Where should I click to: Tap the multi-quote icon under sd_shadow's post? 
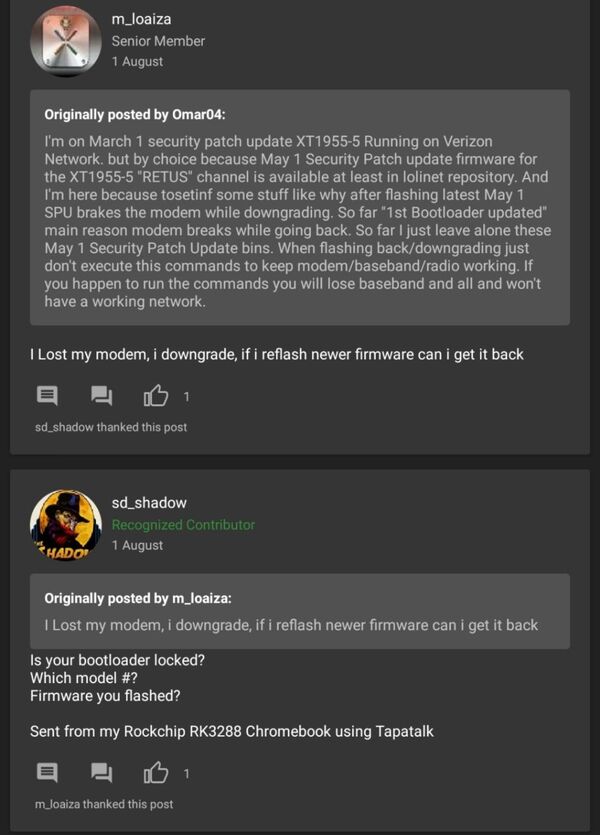point(102,772)
